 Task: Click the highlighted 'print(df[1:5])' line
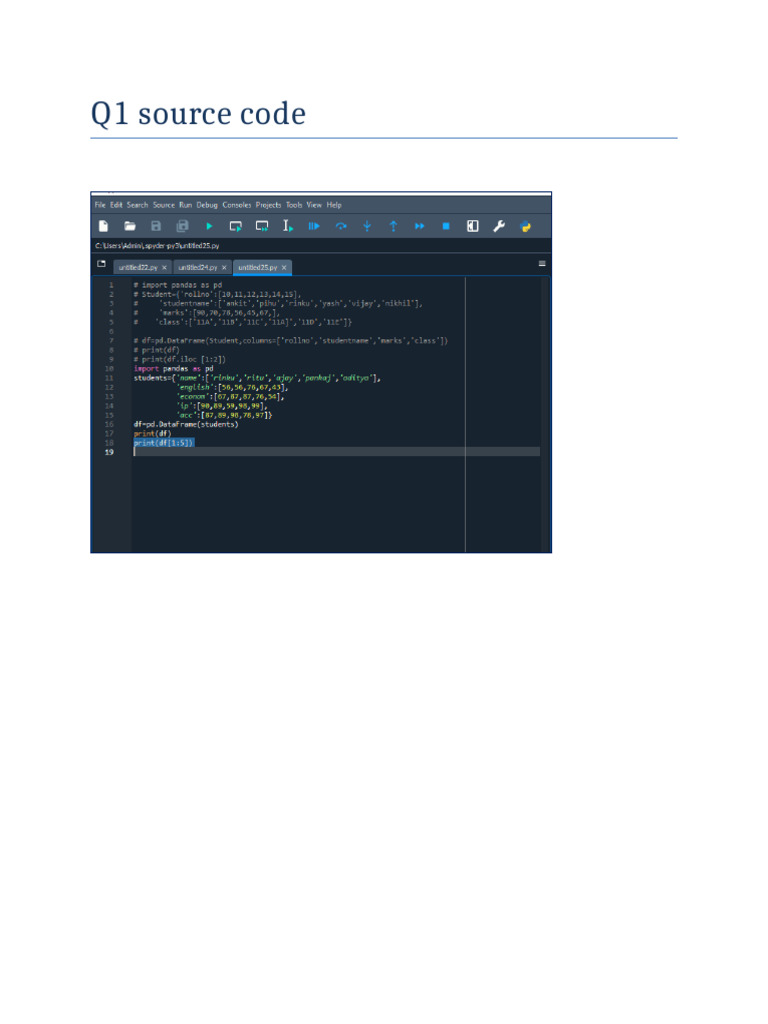pyautogui.click(x=163, y=443)
